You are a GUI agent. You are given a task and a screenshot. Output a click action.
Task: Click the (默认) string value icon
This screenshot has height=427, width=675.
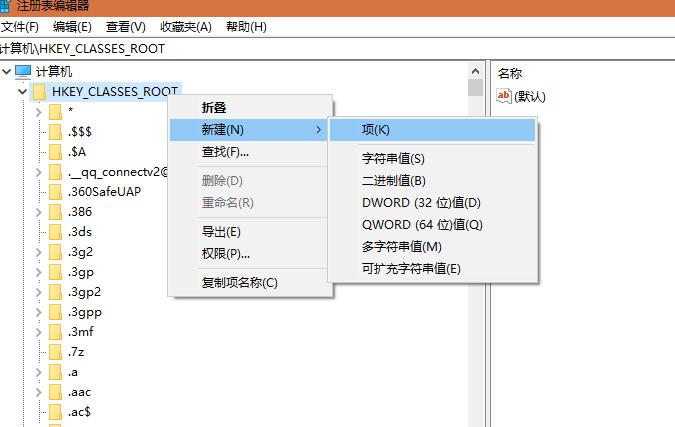click(504, 96)
